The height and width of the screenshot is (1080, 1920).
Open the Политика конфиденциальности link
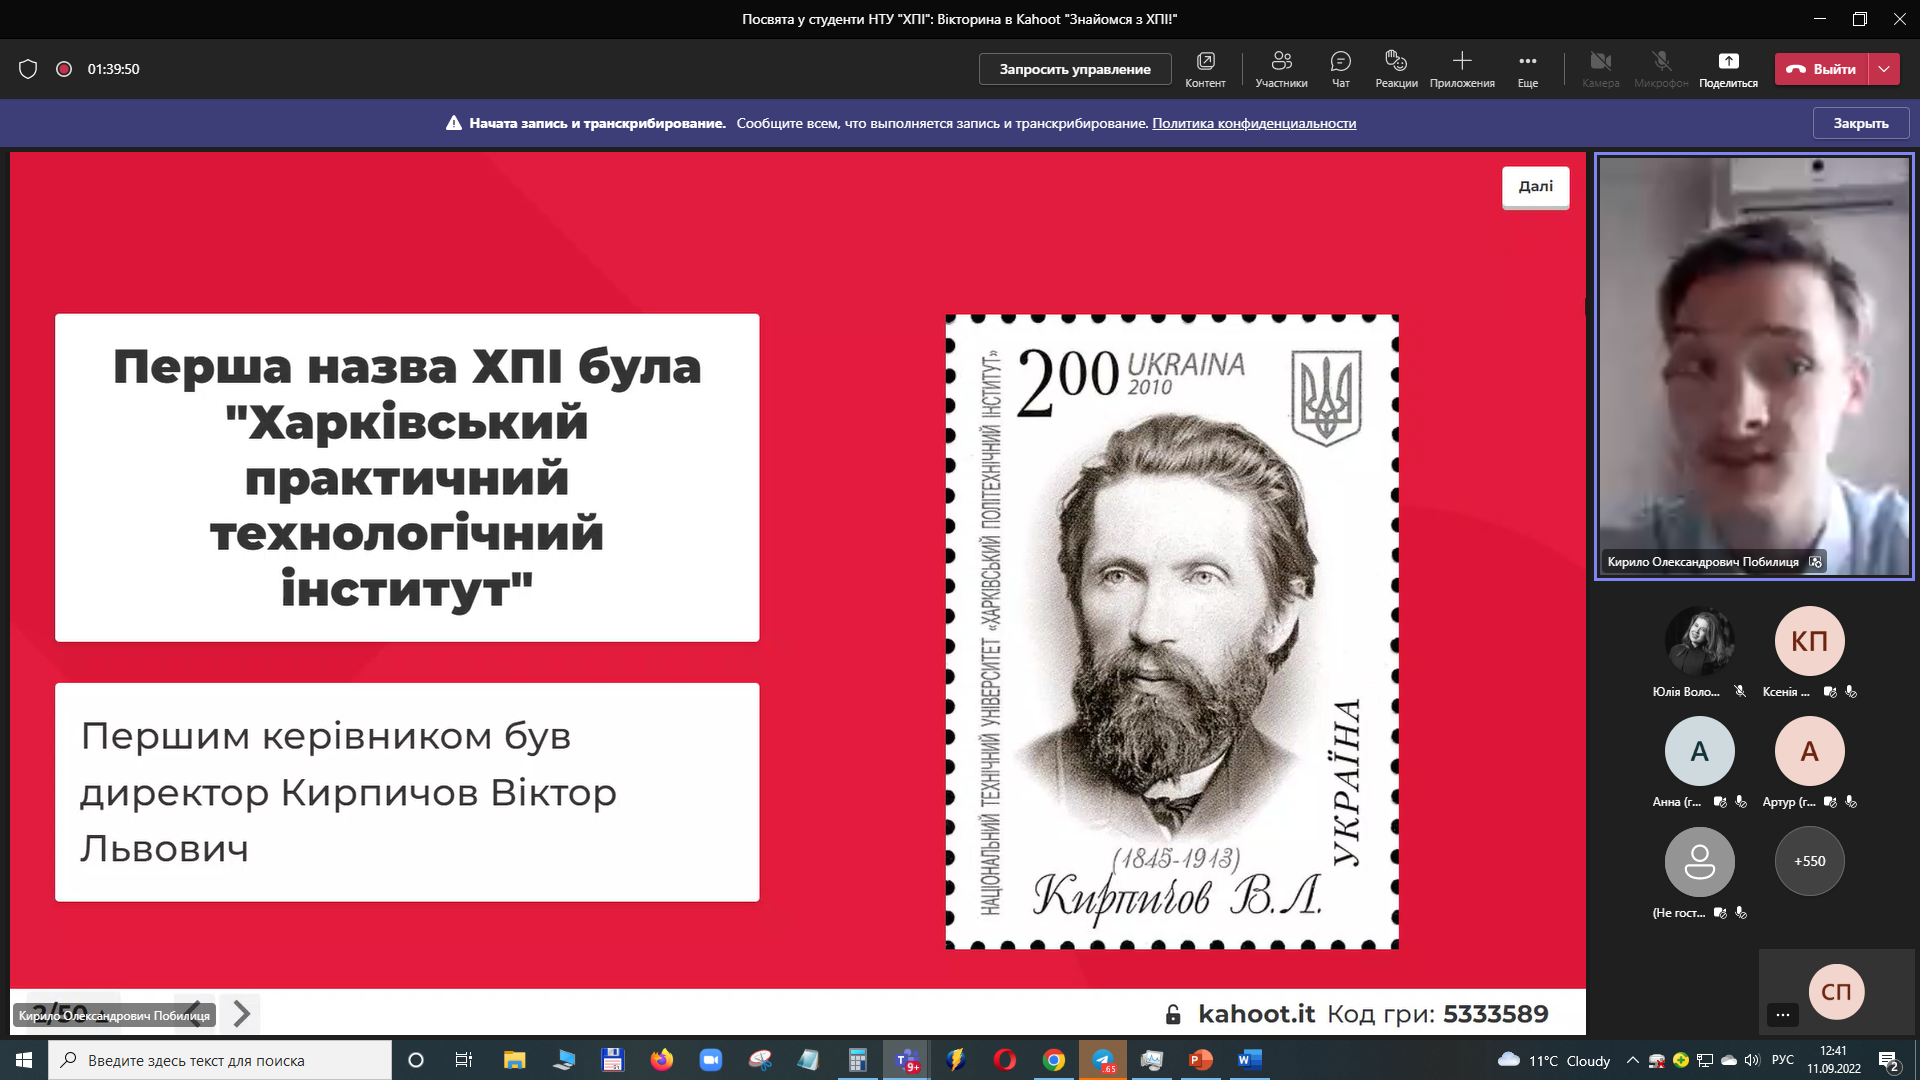pos(1254,123)
